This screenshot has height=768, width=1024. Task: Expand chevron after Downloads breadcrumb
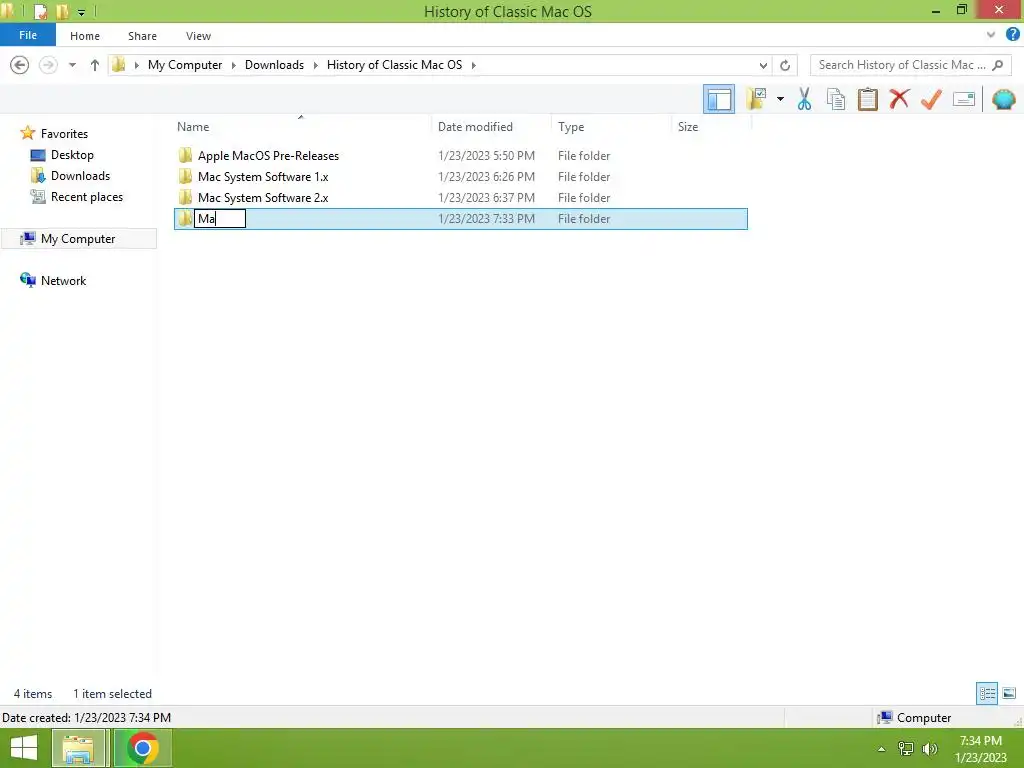pyautogui.click(x=315, y=65)
